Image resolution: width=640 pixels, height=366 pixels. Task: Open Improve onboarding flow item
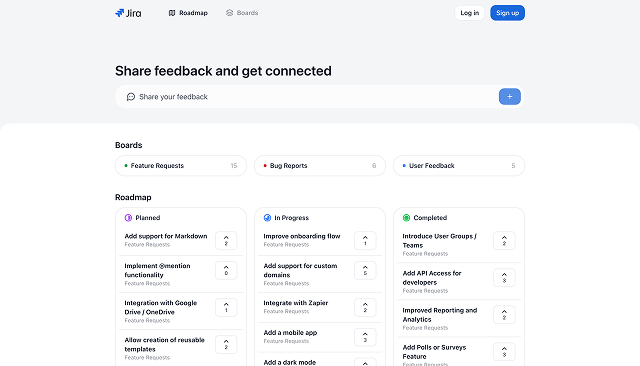tap(302, 236)
